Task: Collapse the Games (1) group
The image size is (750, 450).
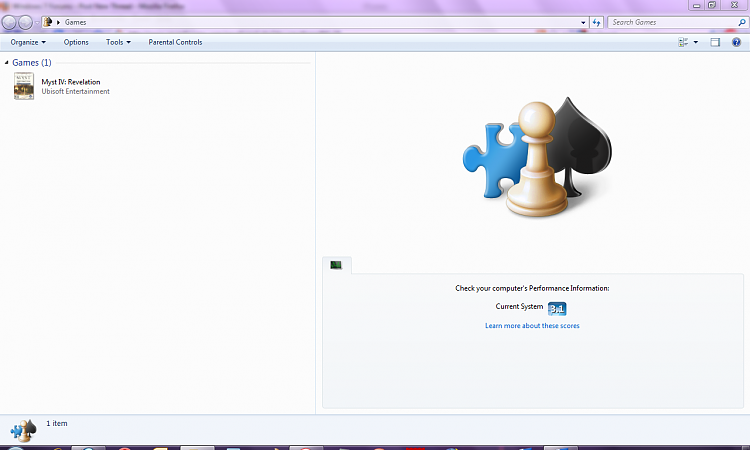Action: (x=6, y=63)
